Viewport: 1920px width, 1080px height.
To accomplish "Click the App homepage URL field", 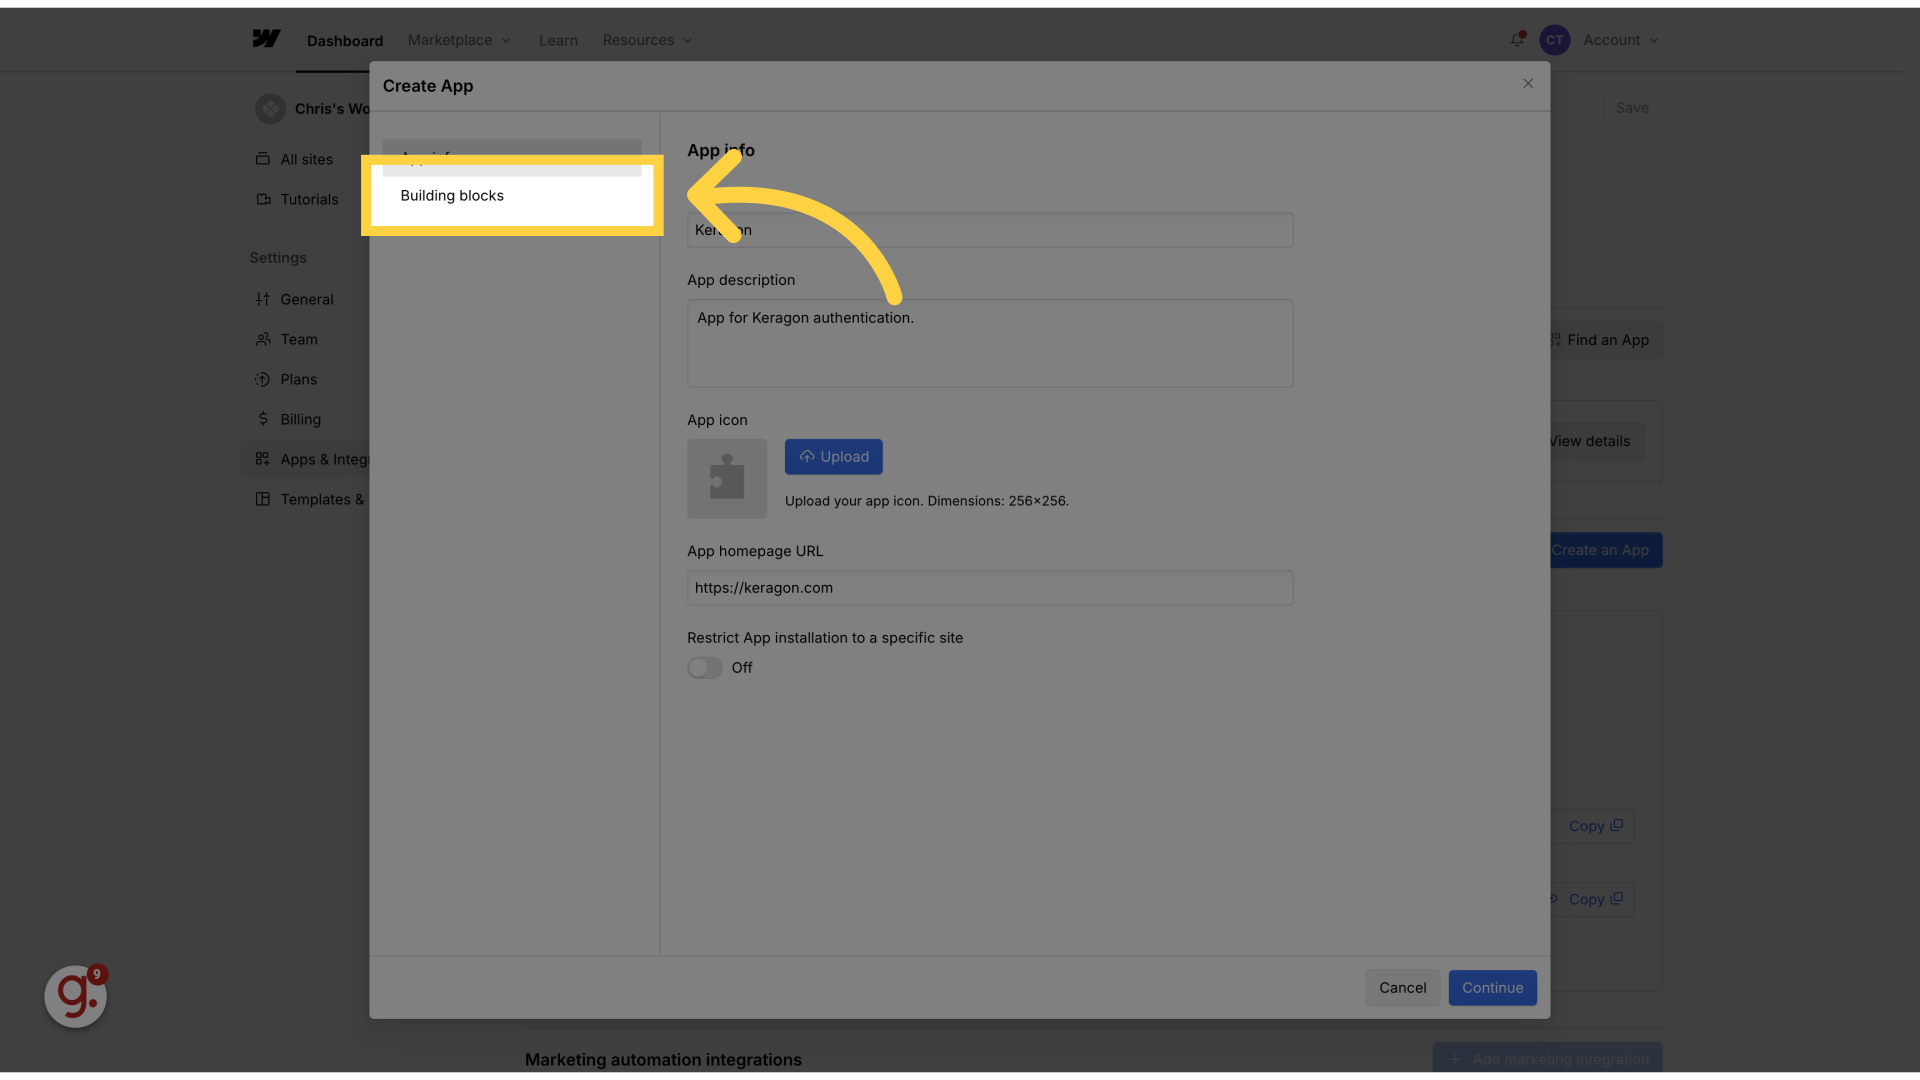I will [x=990, y=588].
